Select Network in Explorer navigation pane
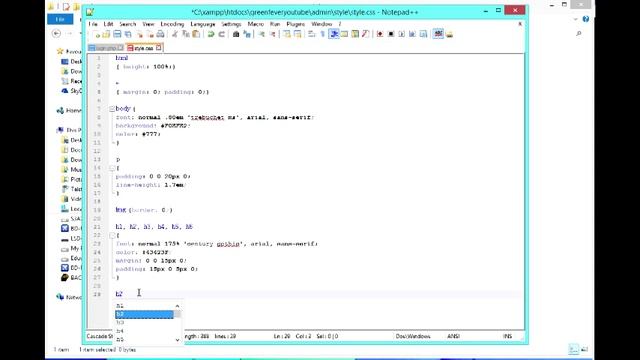 [69, 297]
